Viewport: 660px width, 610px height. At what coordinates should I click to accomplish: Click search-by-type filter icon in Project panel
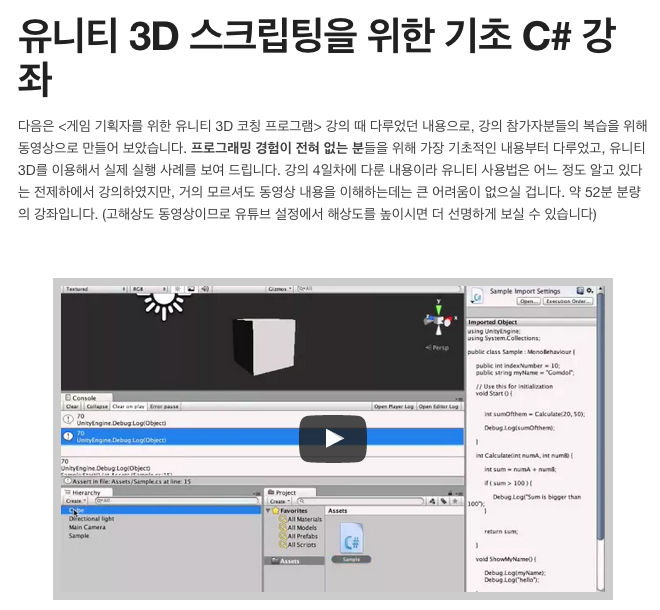point(433,501)
